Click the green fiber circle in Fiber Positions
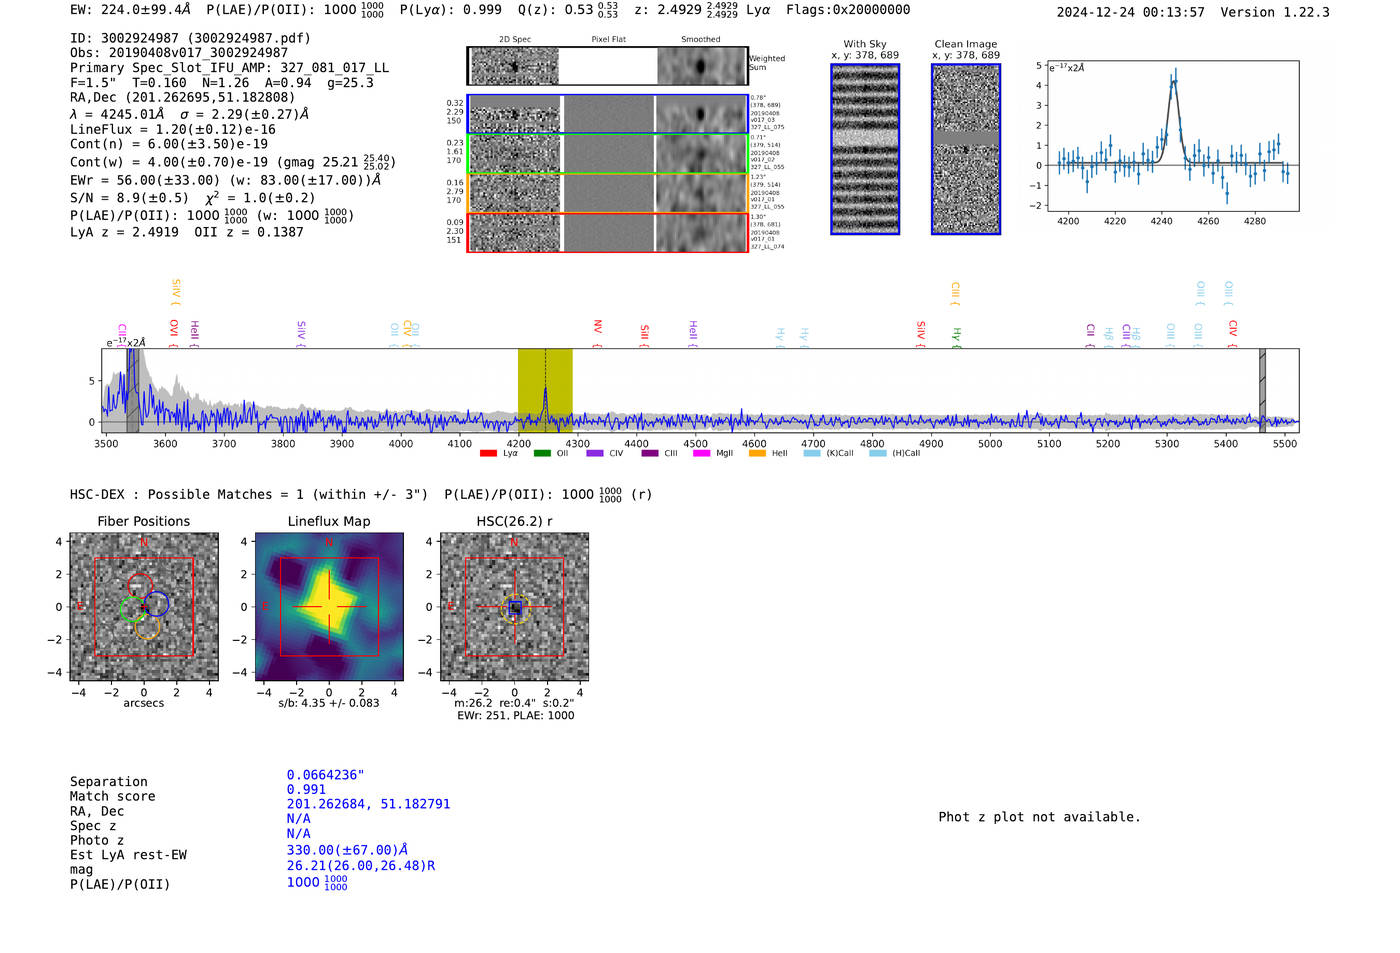Screen dimensions: 1400x953 [131, 609]
